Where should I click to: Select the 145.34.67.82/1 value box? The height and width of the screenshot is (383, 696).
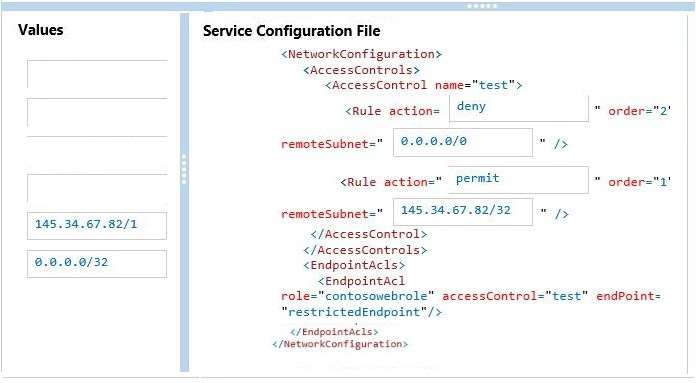click(97, 225)
